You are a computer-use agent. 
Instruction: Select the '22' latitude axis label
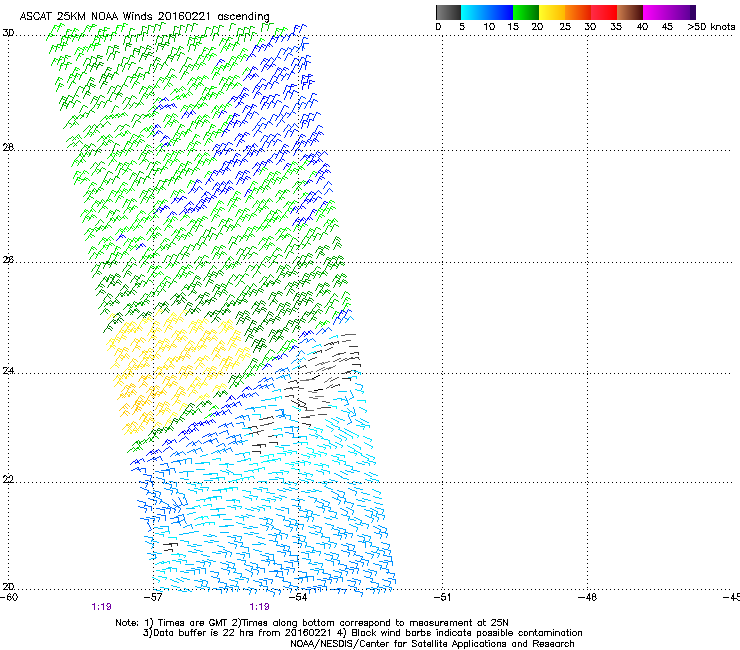coord(8,480)
